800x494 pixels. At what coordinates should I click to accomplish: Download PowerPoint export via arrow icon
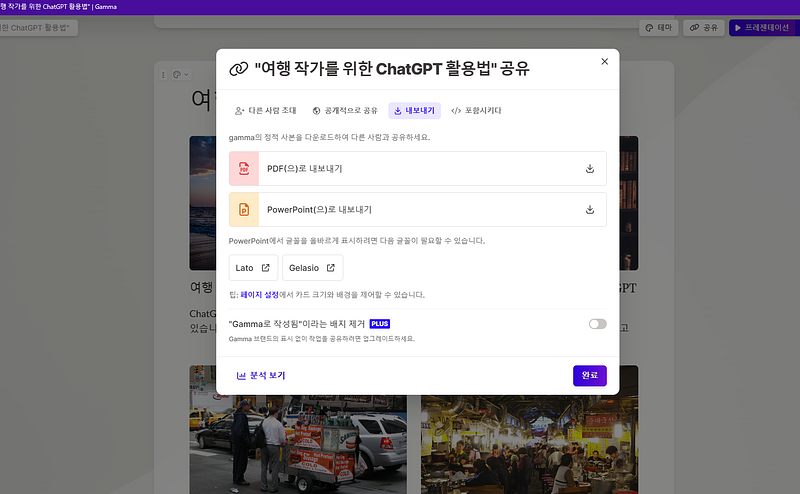coord(590,209)
